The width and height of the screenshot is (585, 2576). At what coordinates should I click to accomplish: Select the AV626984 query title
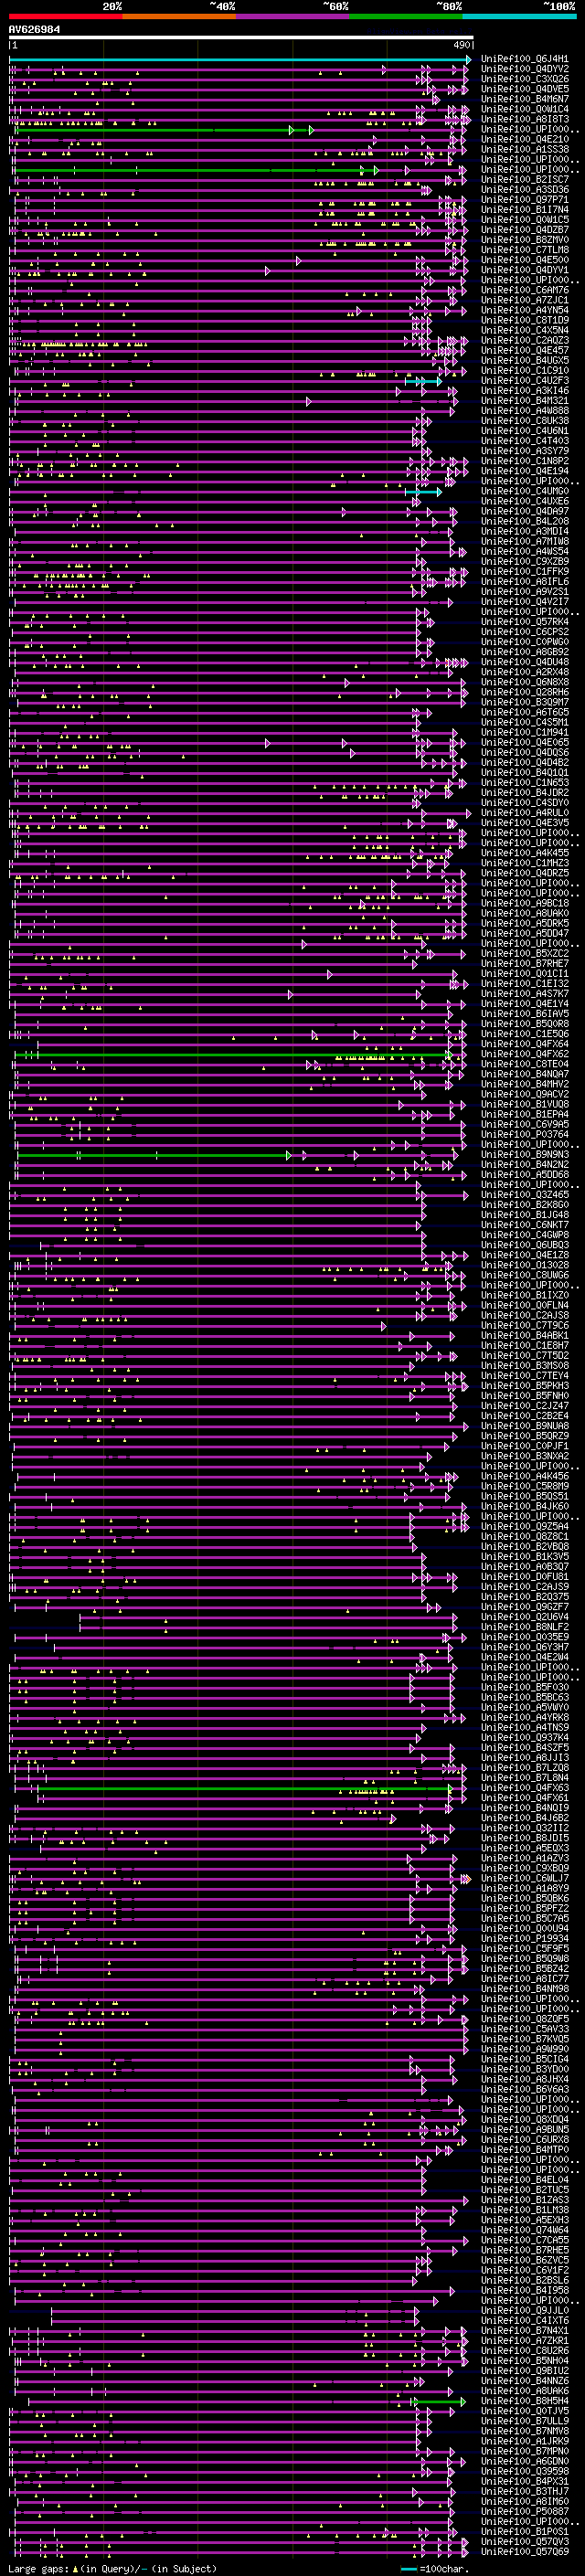click(x=34, y=30)
